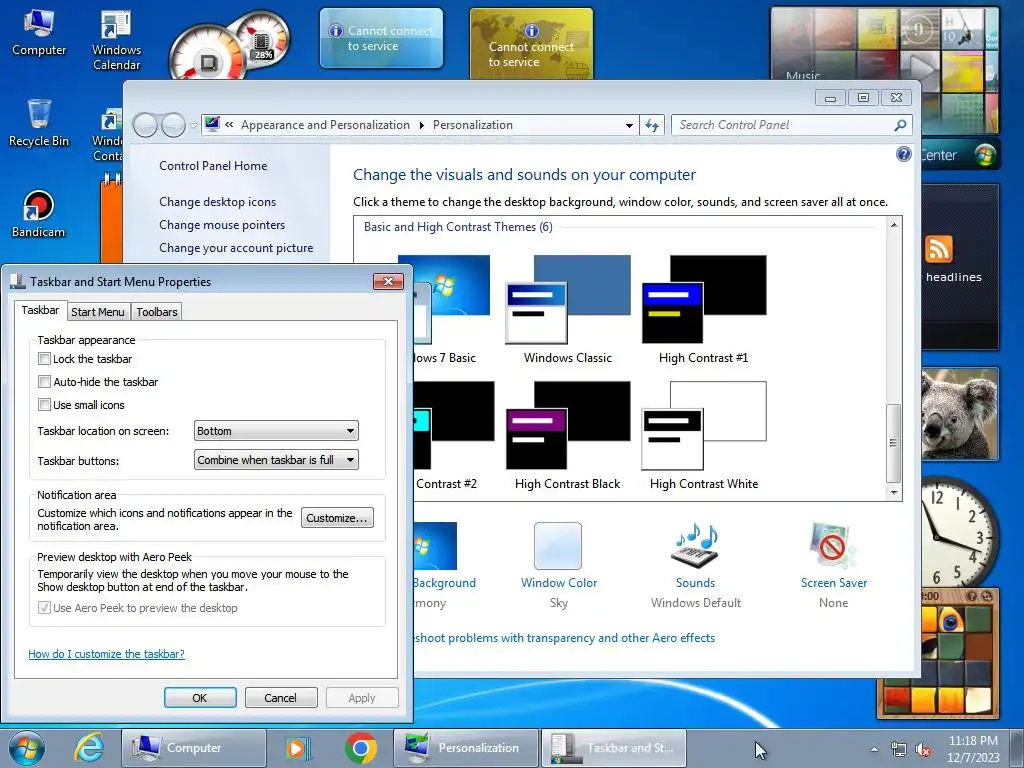Select the Windows Classic theme

(x=568, y=310)
